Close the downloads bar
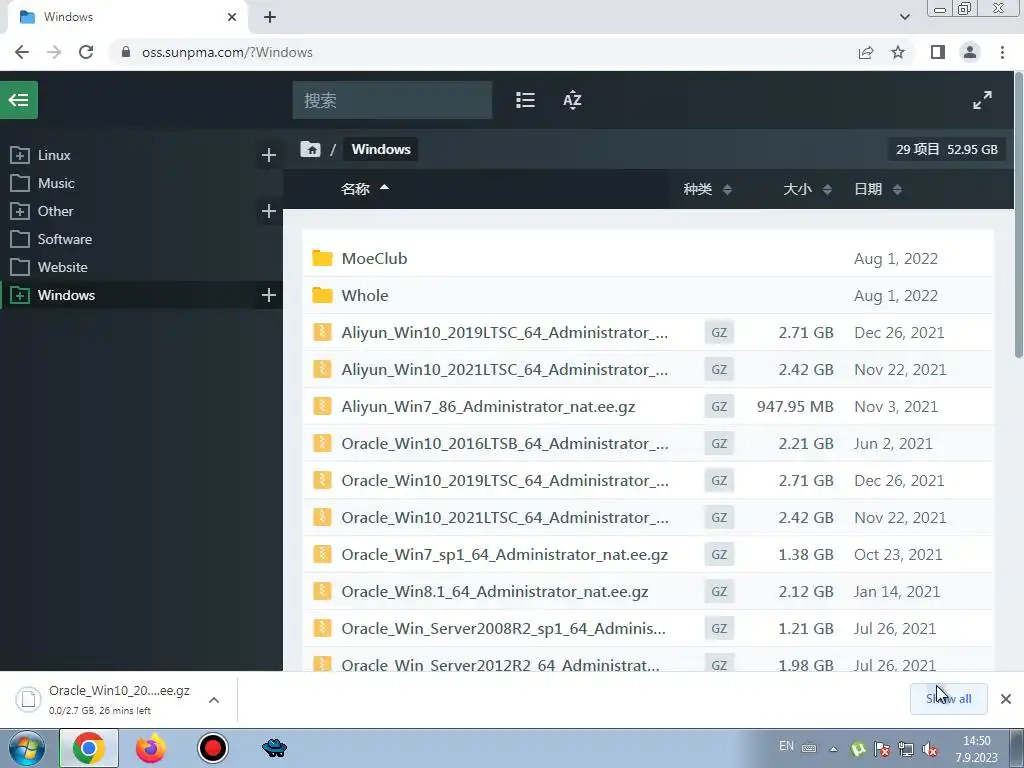Image resolution: width=1024 pixels, height=768 pixels. pyautogui.click(x=1006, y=699)
